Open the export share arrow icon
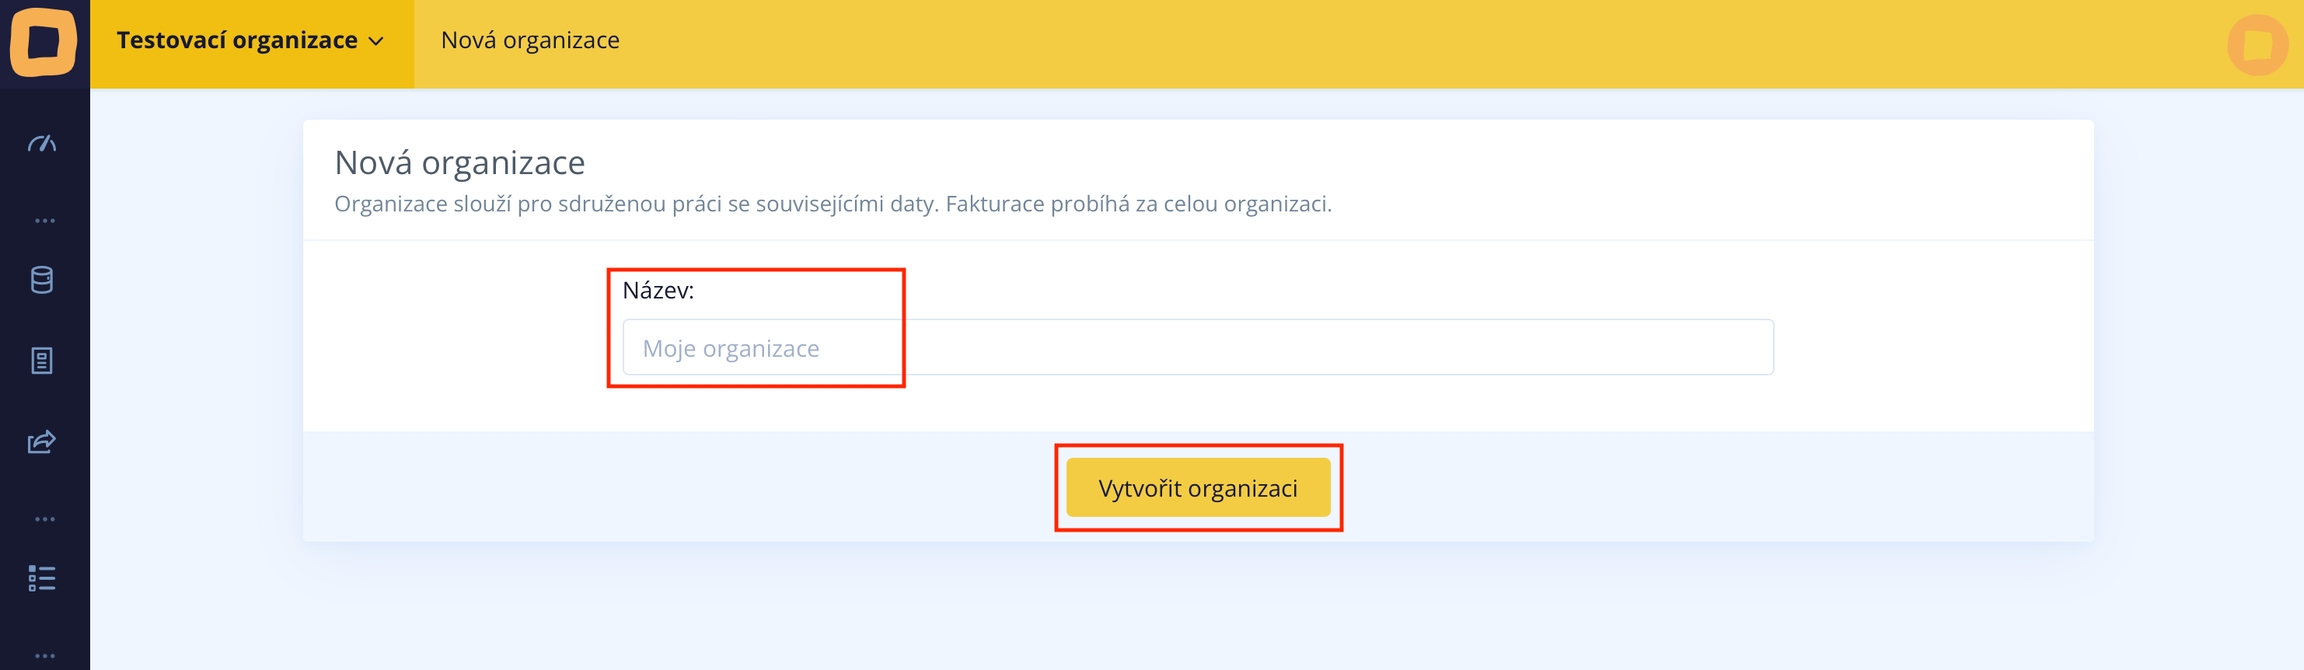 42,442
